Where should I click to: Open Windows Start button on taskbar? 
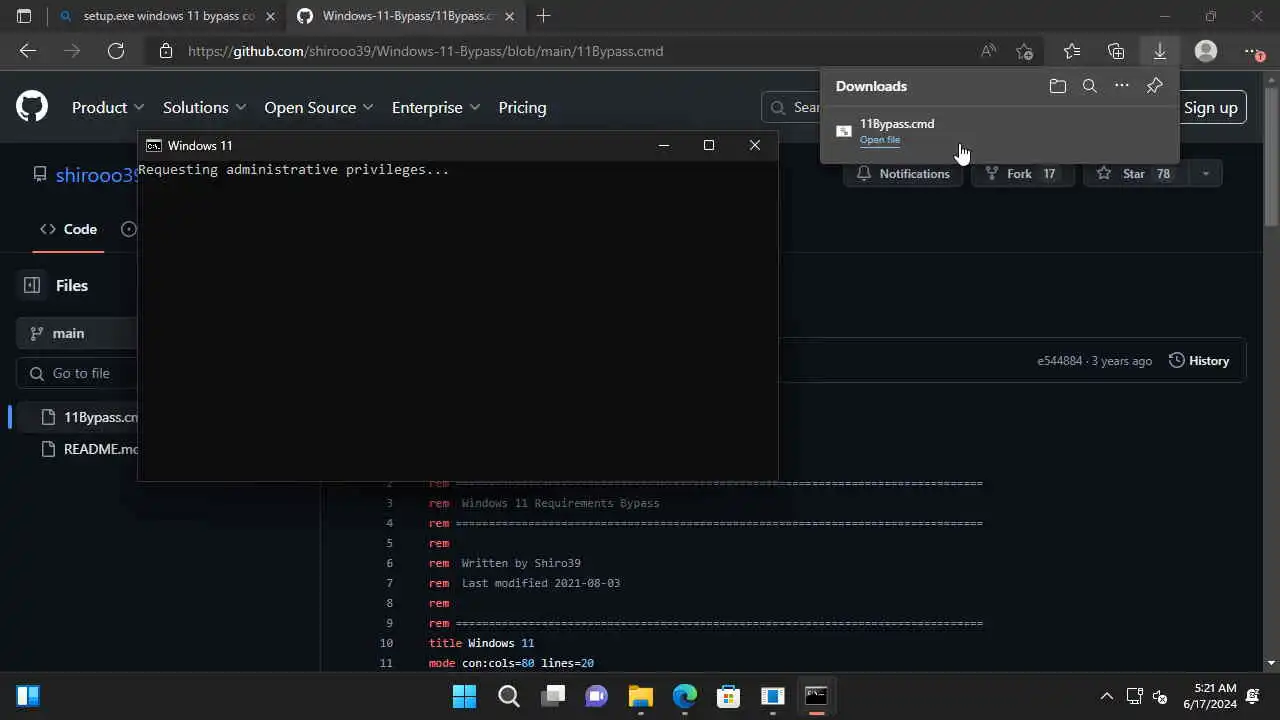[464, 696]
